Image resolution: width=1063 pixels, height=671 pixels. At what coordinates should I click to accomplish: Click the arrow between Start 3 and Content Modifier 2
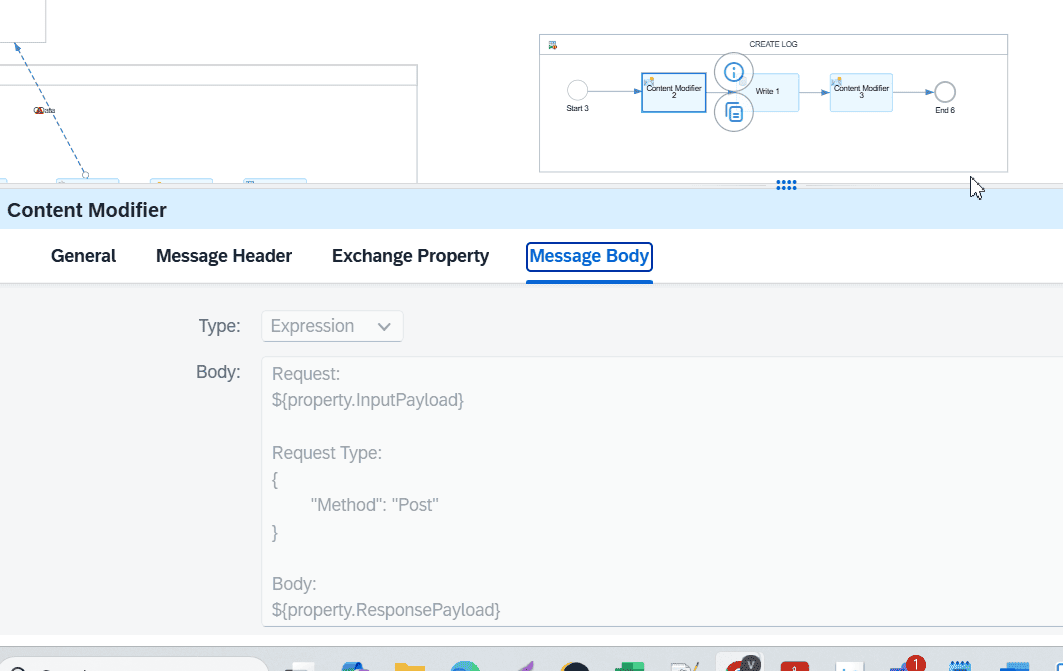pos(614,91)
